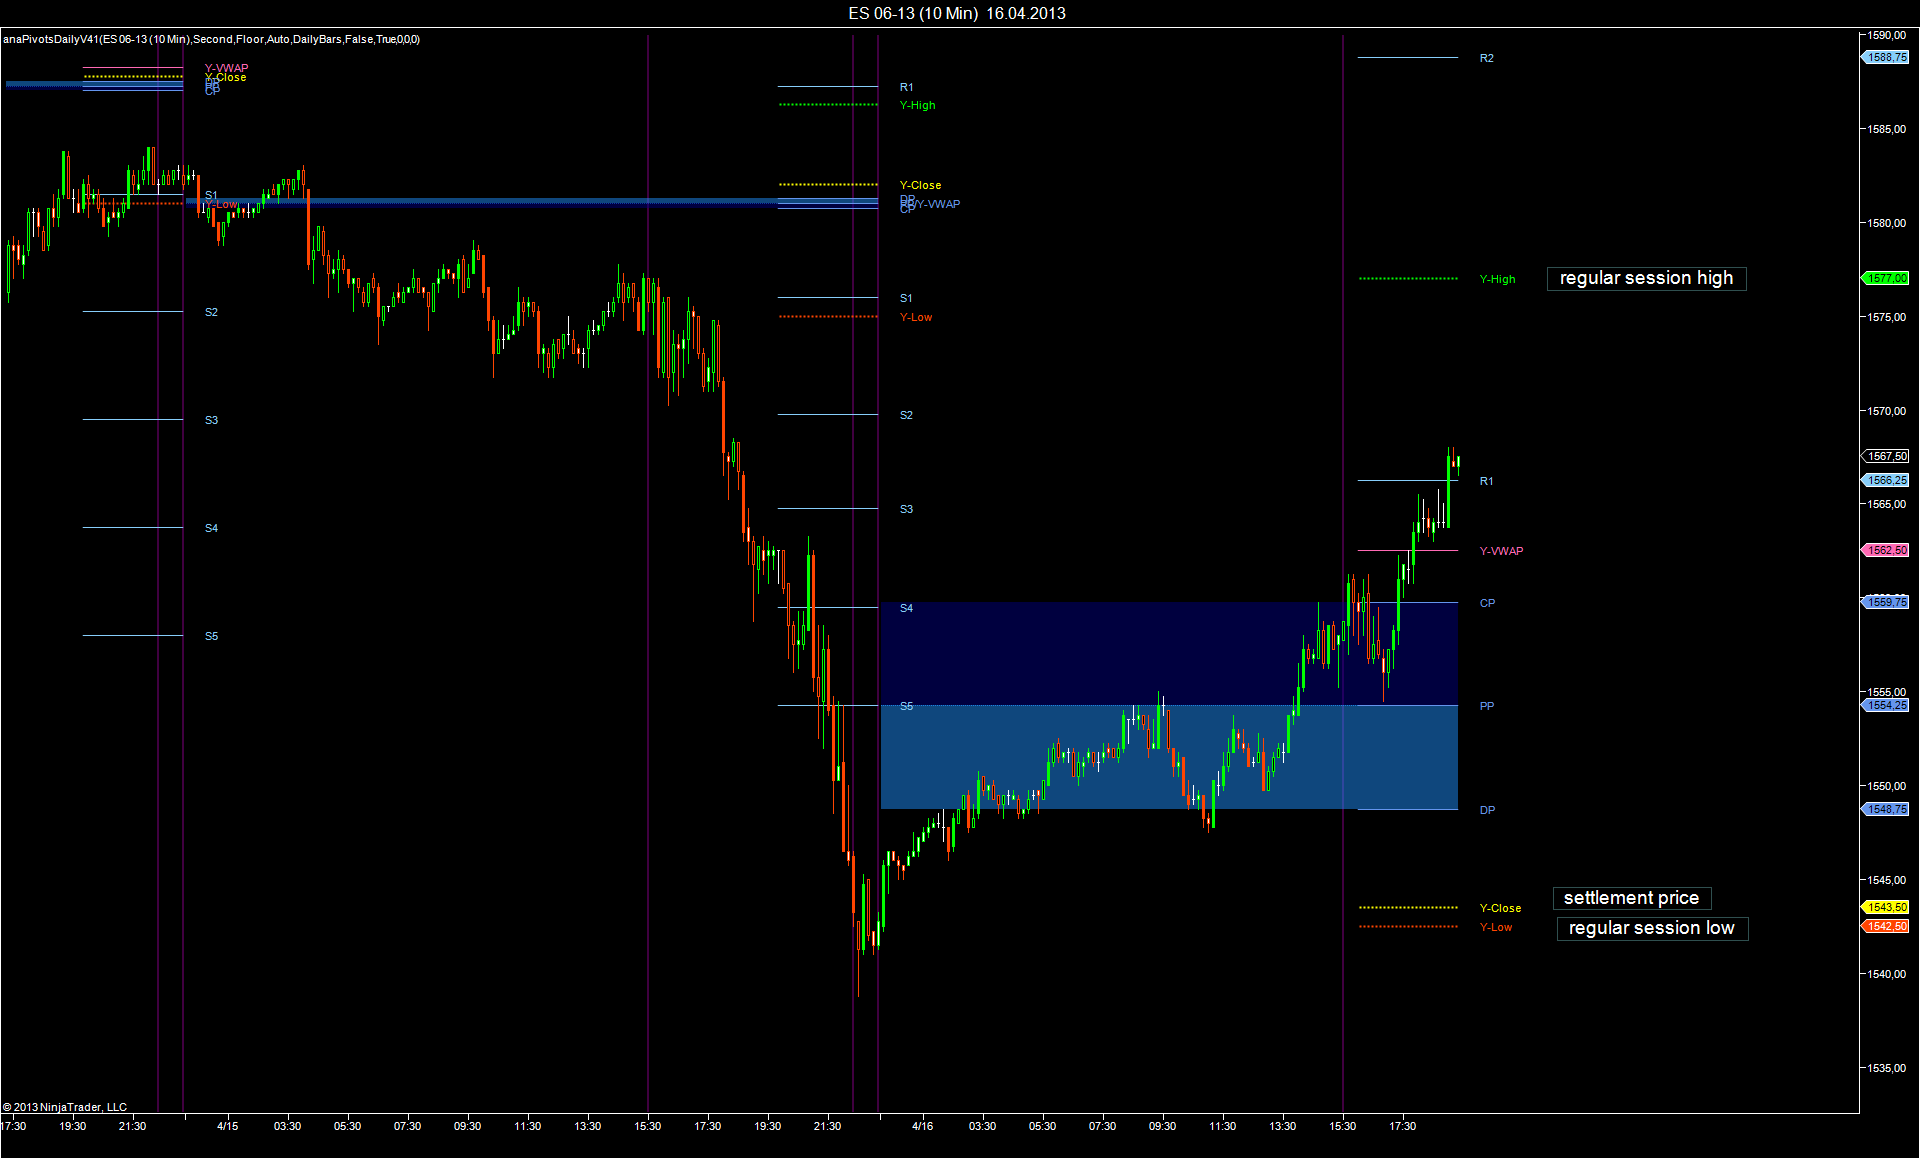The image size is (1920, 1159).
Task: Select the 1567,50 current price marker
Action: pos(1887,457)
